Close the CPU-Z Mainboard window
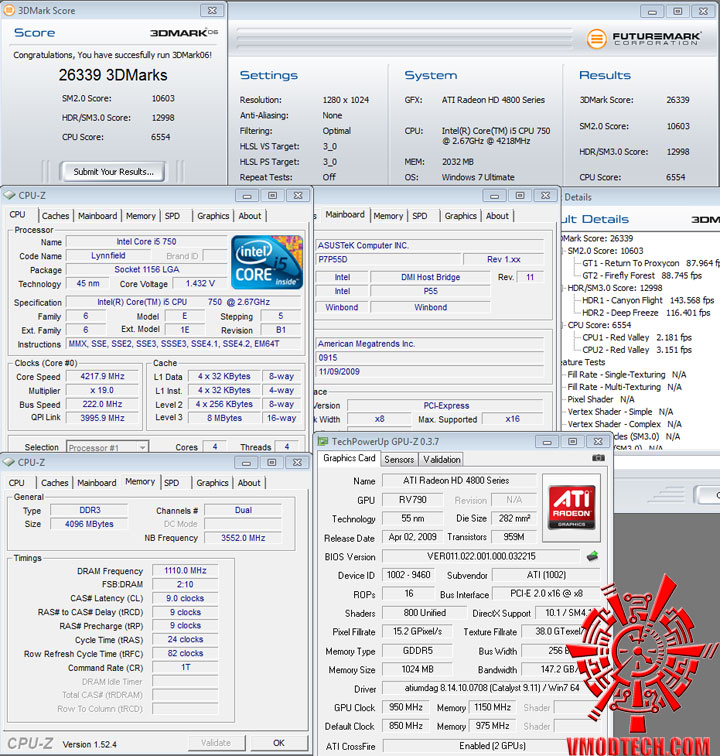Image resolution: width=720 pixels, height=756 pixels. pos(545,195)
